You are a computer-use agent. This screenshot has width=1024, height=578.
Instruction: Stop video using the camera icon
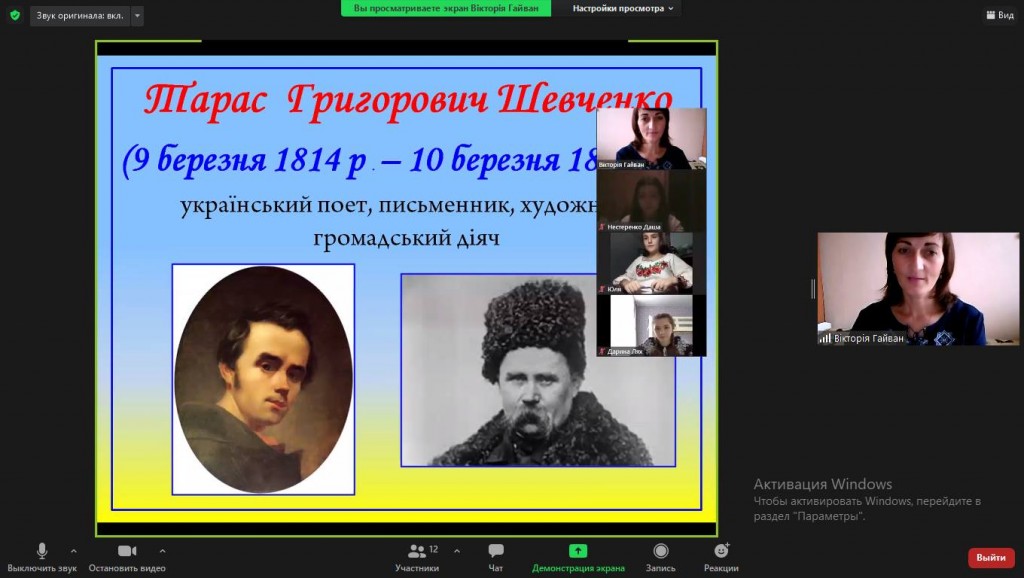tap(127, 551)
